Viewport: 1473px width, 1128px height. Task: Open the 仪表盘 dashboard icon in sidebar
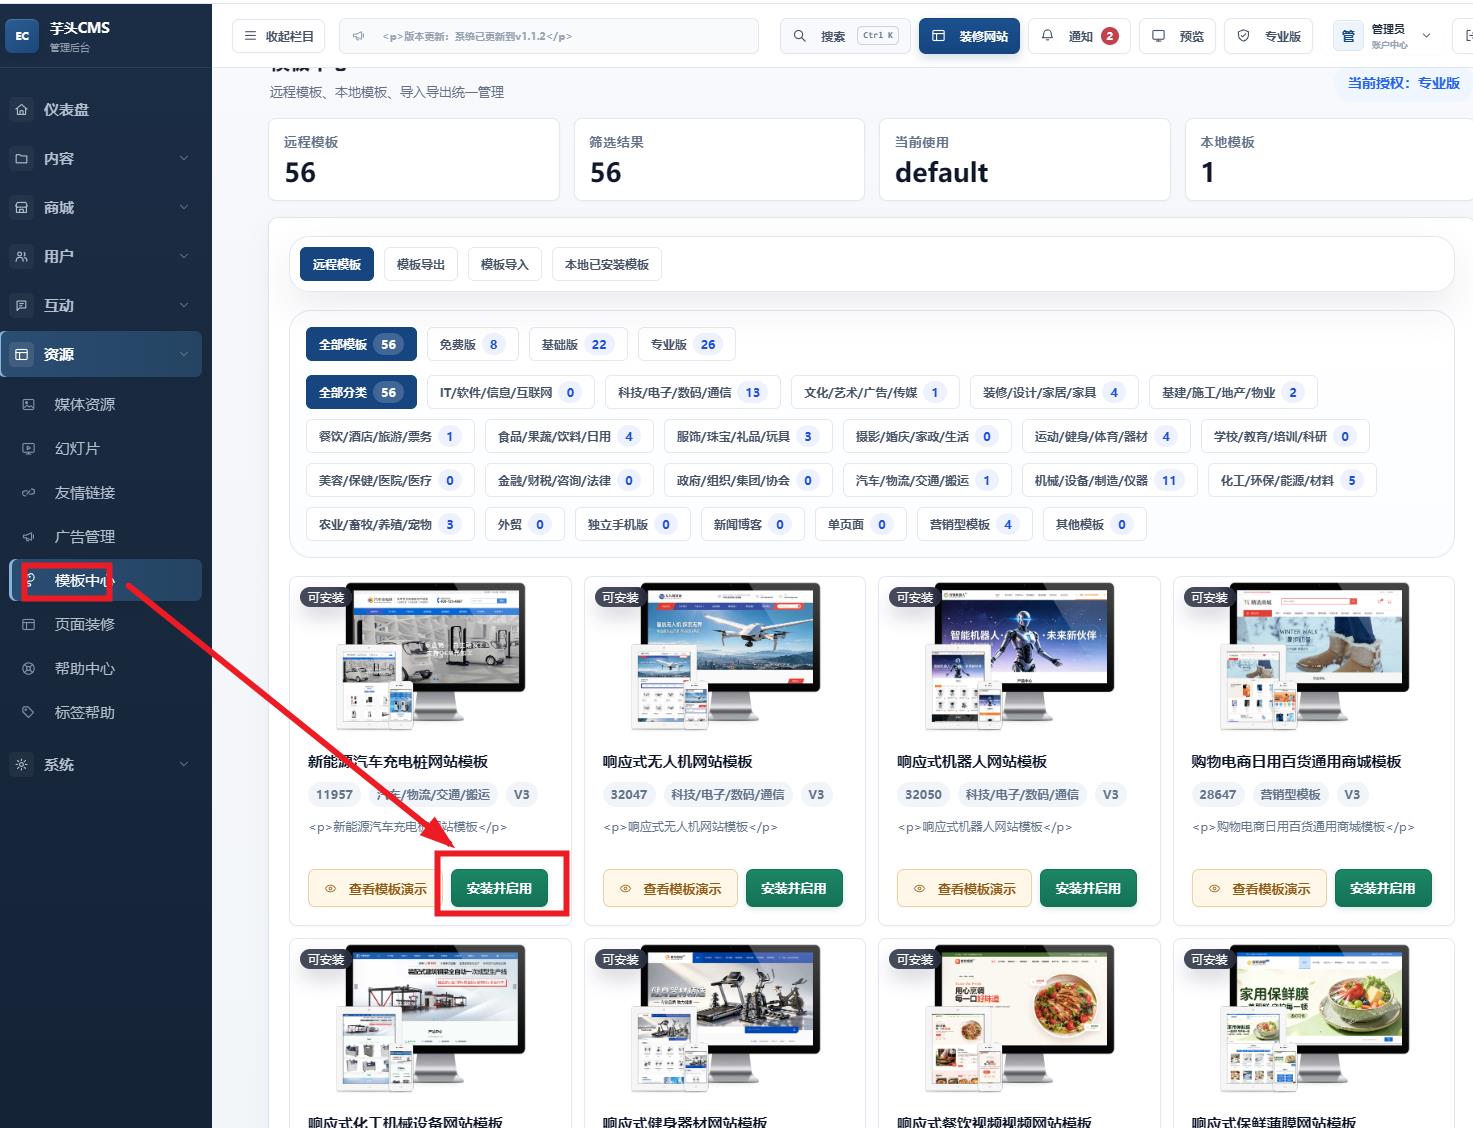[22, 110]
